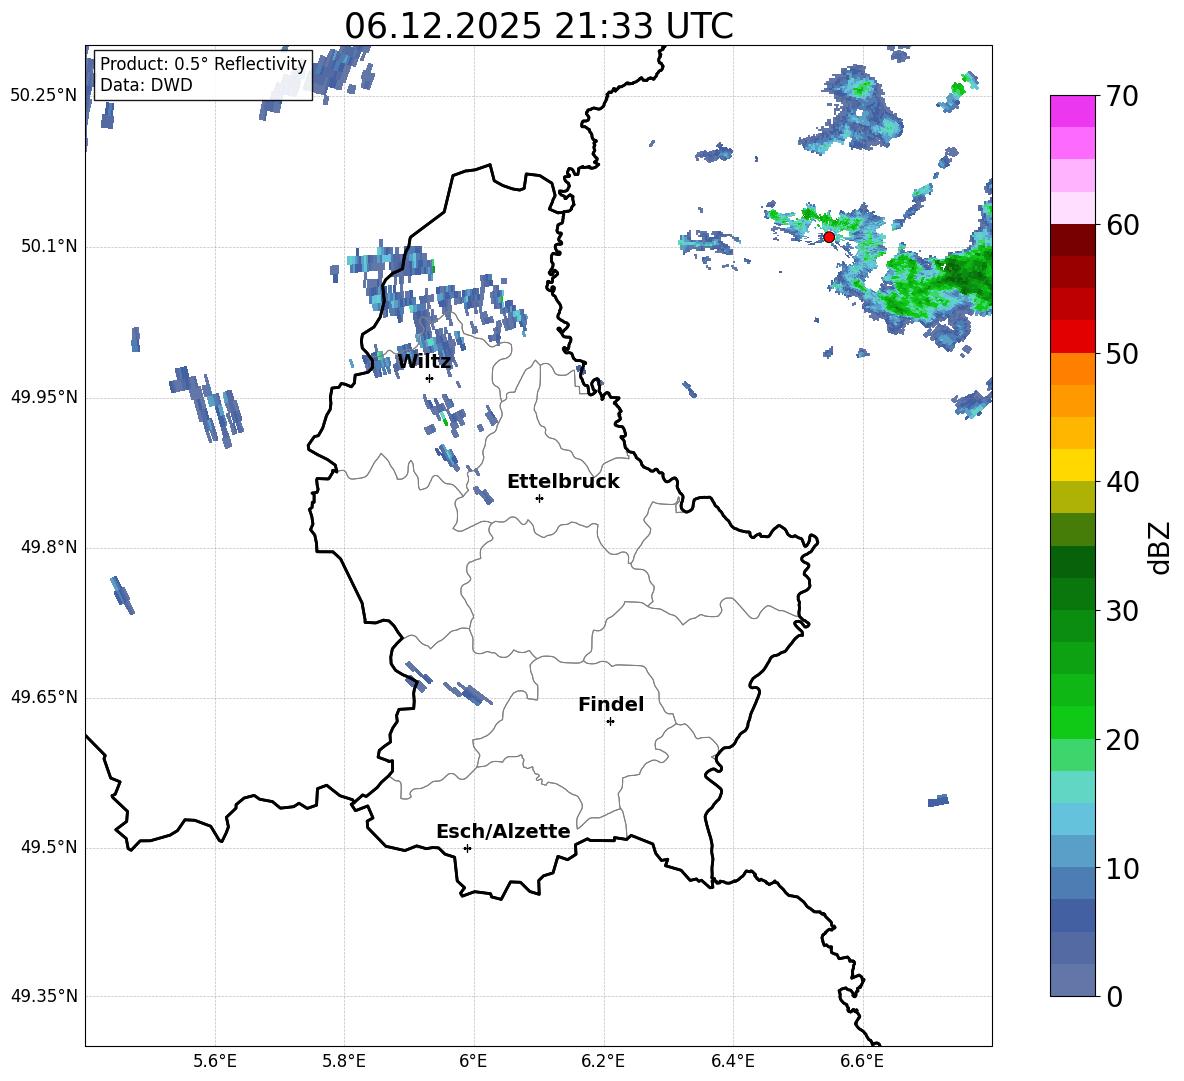Click the magenta swatch atop the colorbar
Image resolution: width=1184 pixels, height=1081 pixels.
point(1073,112)
